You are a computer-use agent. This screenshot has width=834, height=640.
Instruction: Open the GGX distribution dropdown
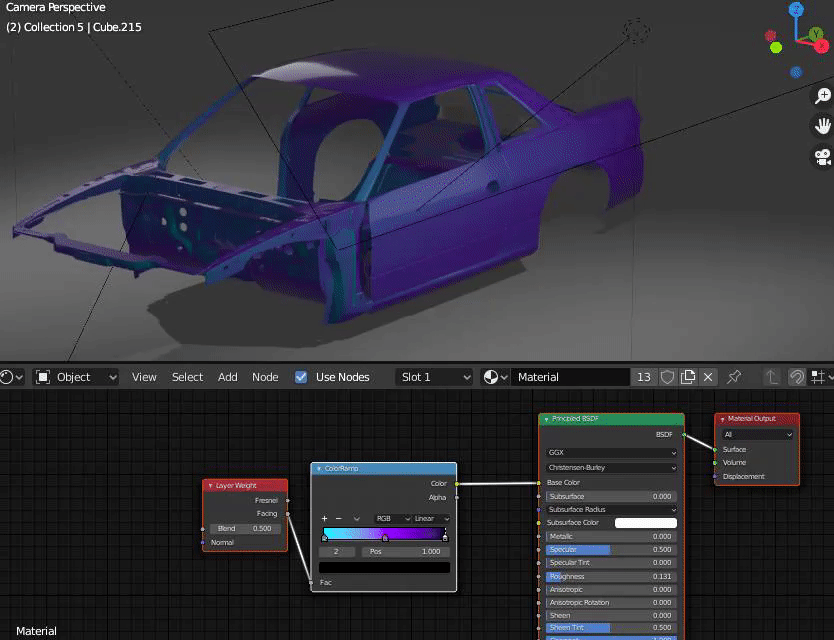[611, 452]
